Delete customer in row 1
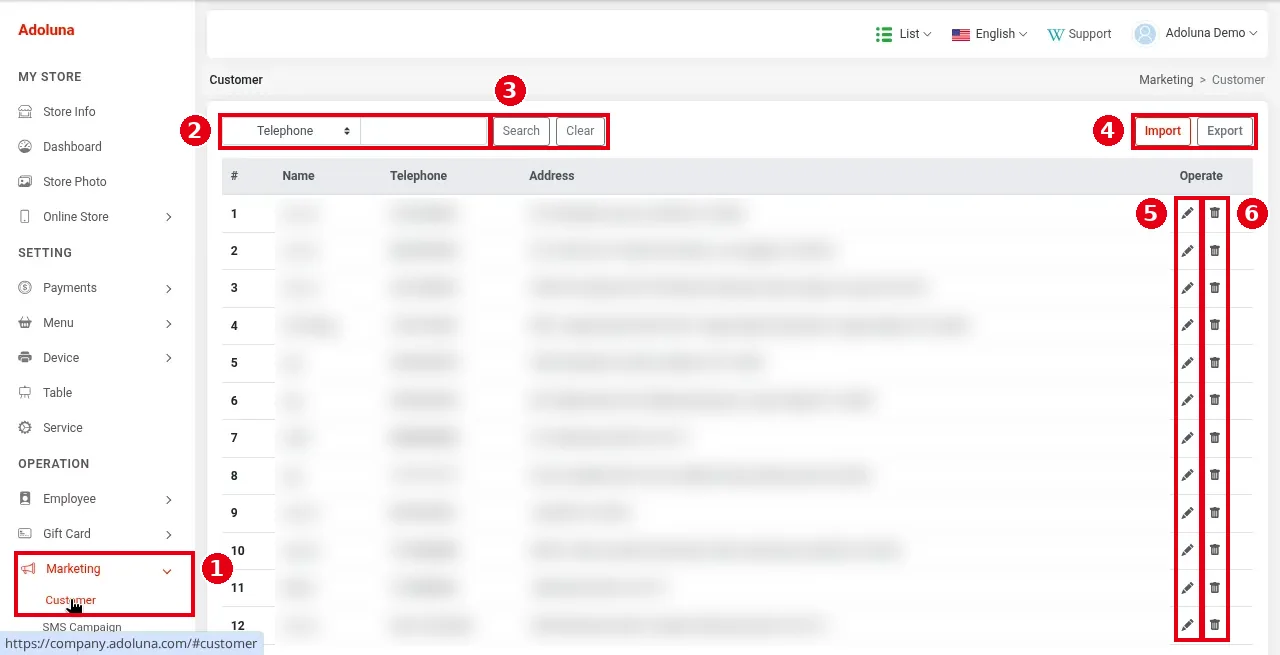This screenshot has height=655, width=1280. click(x=1215, y=212)
